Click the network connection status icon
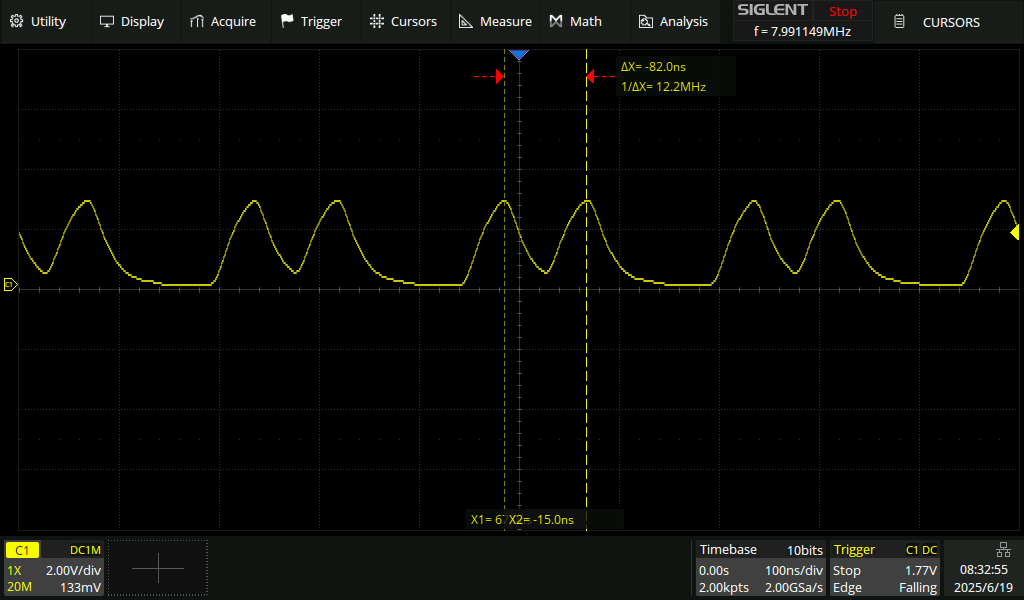 coord(1003,550)
